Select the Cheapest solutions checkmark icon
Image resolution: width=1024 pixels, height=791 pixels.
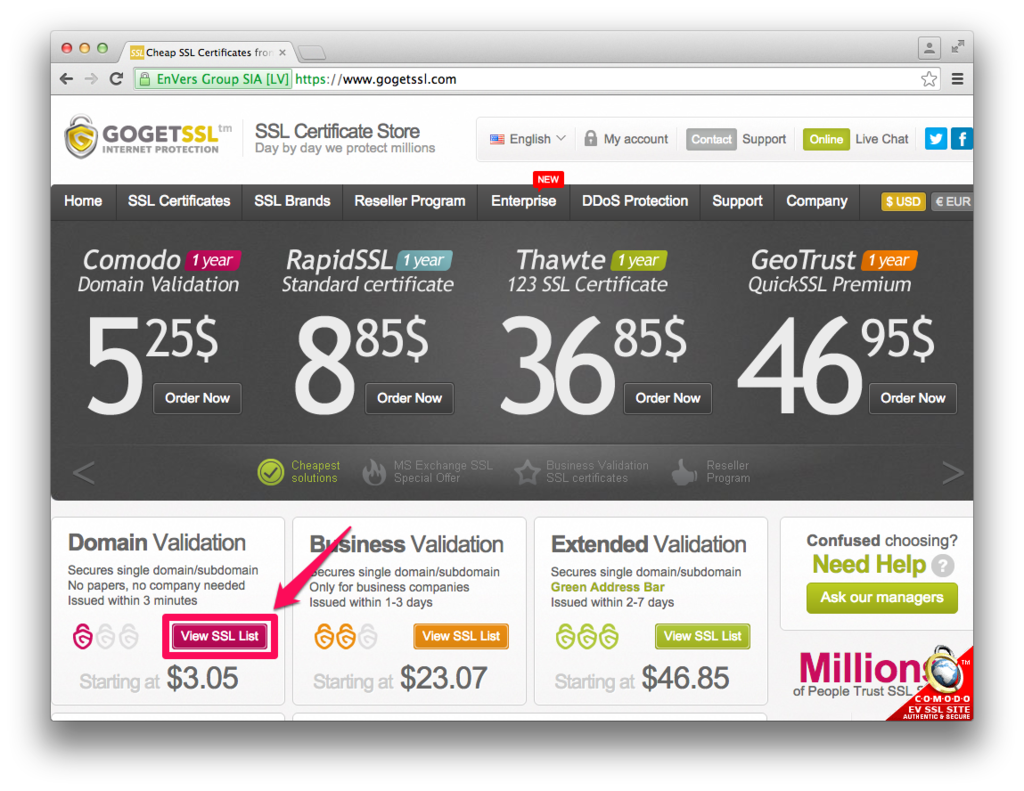[x=270, y=472]
